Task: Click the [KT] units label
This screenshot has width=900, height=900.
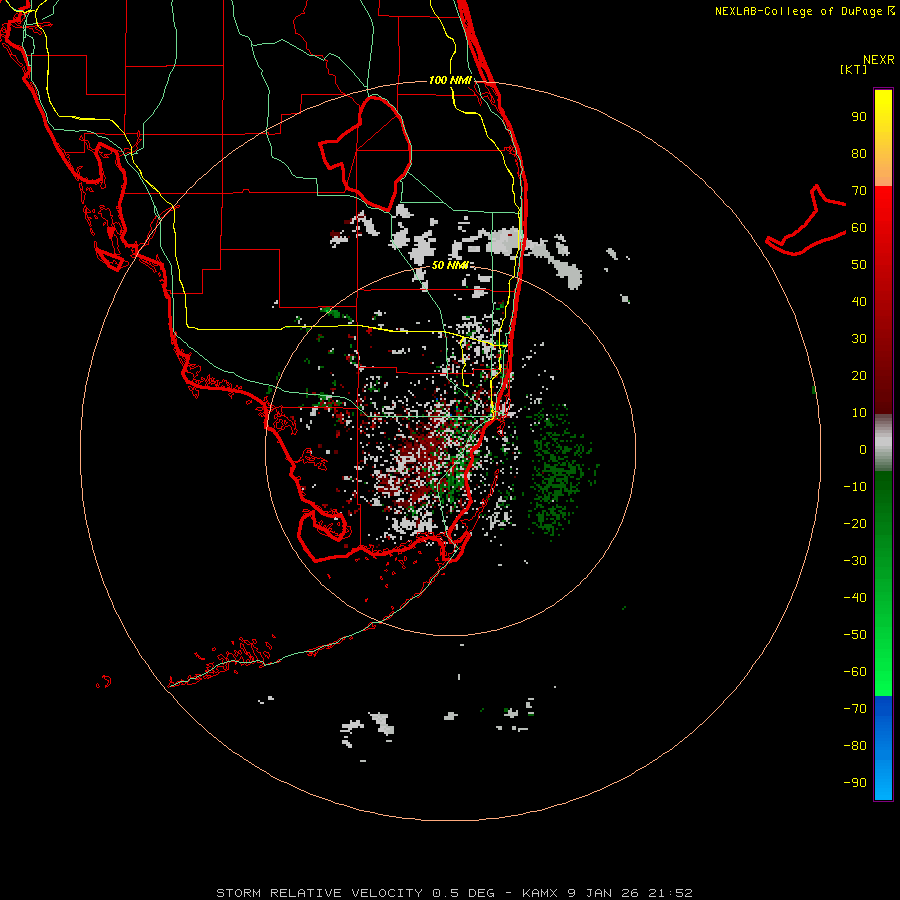Action: (854, 69)
